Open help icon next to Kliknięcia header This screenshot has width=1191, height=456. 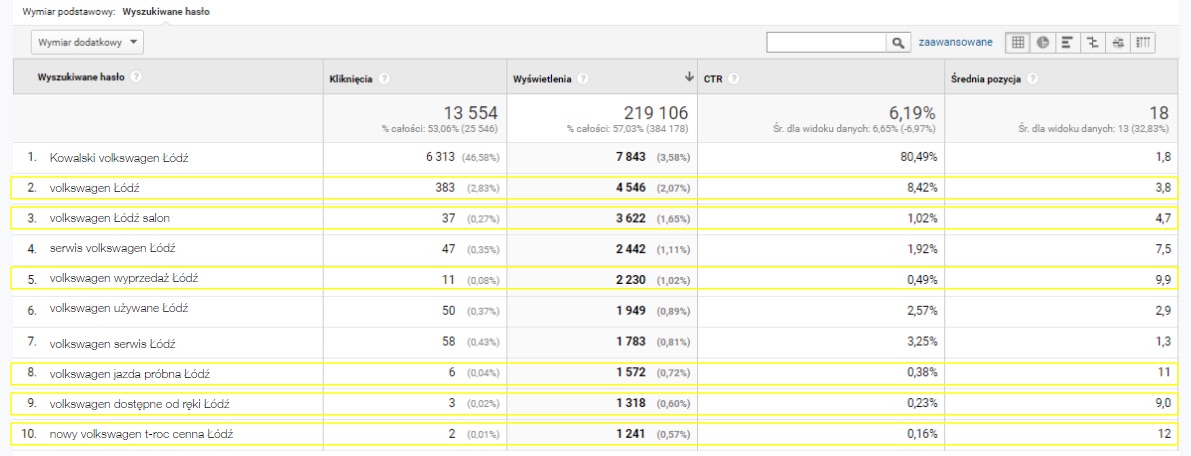pos(384,78)
